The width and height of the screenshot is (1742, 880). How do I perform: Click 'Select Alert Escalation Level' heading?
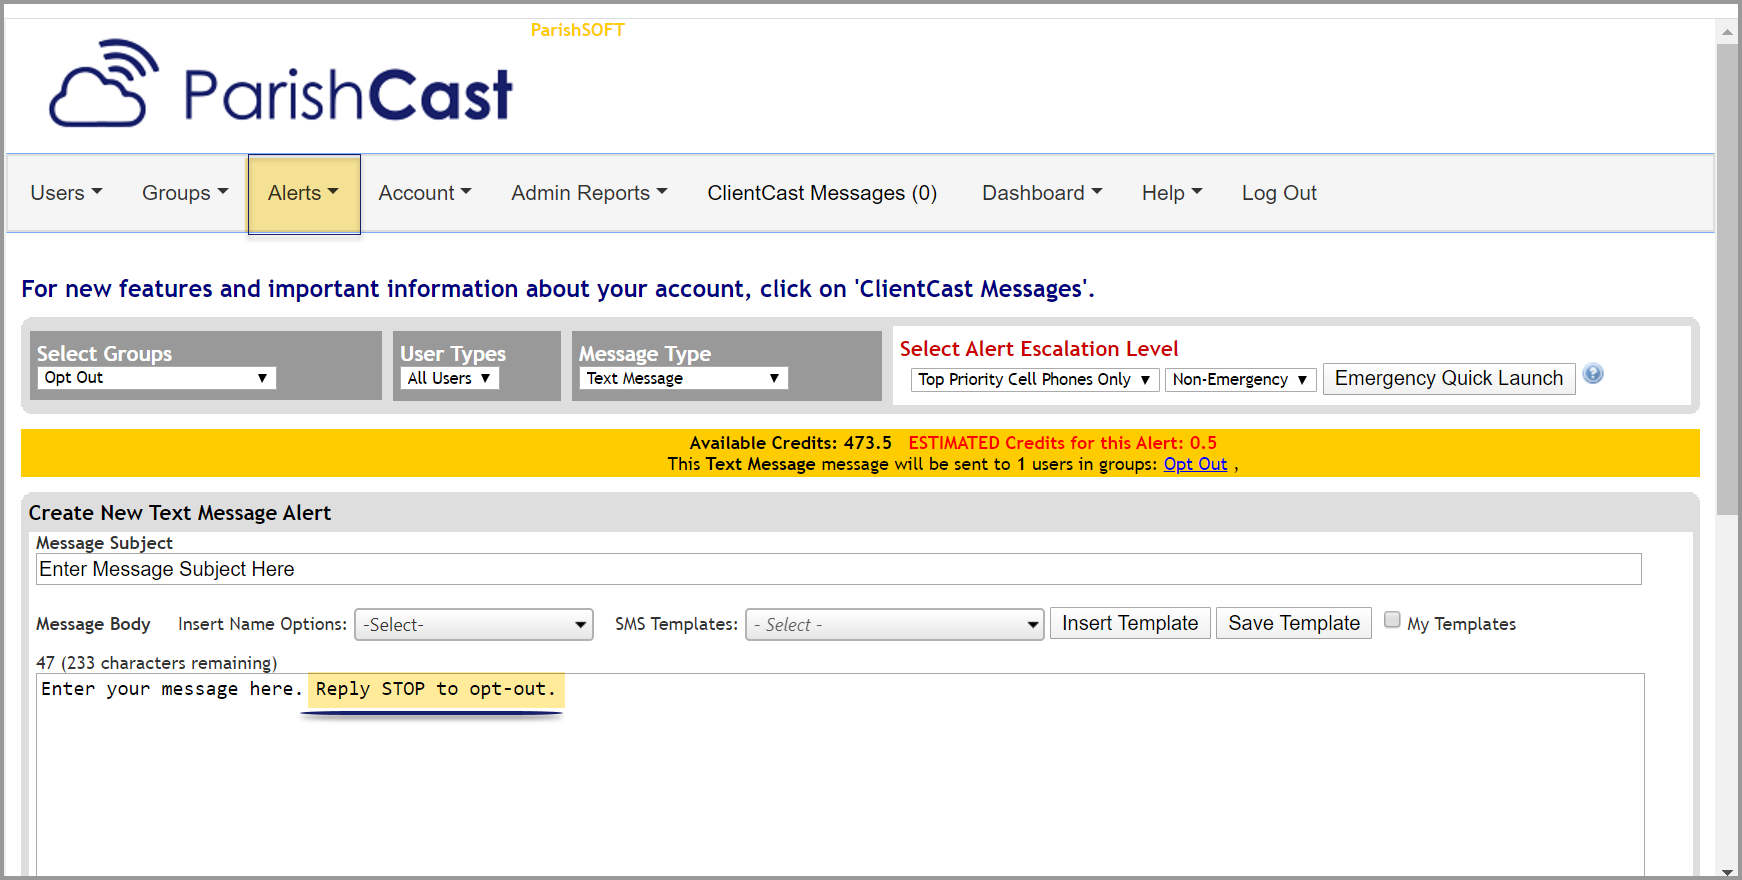tap(1039, 349)
